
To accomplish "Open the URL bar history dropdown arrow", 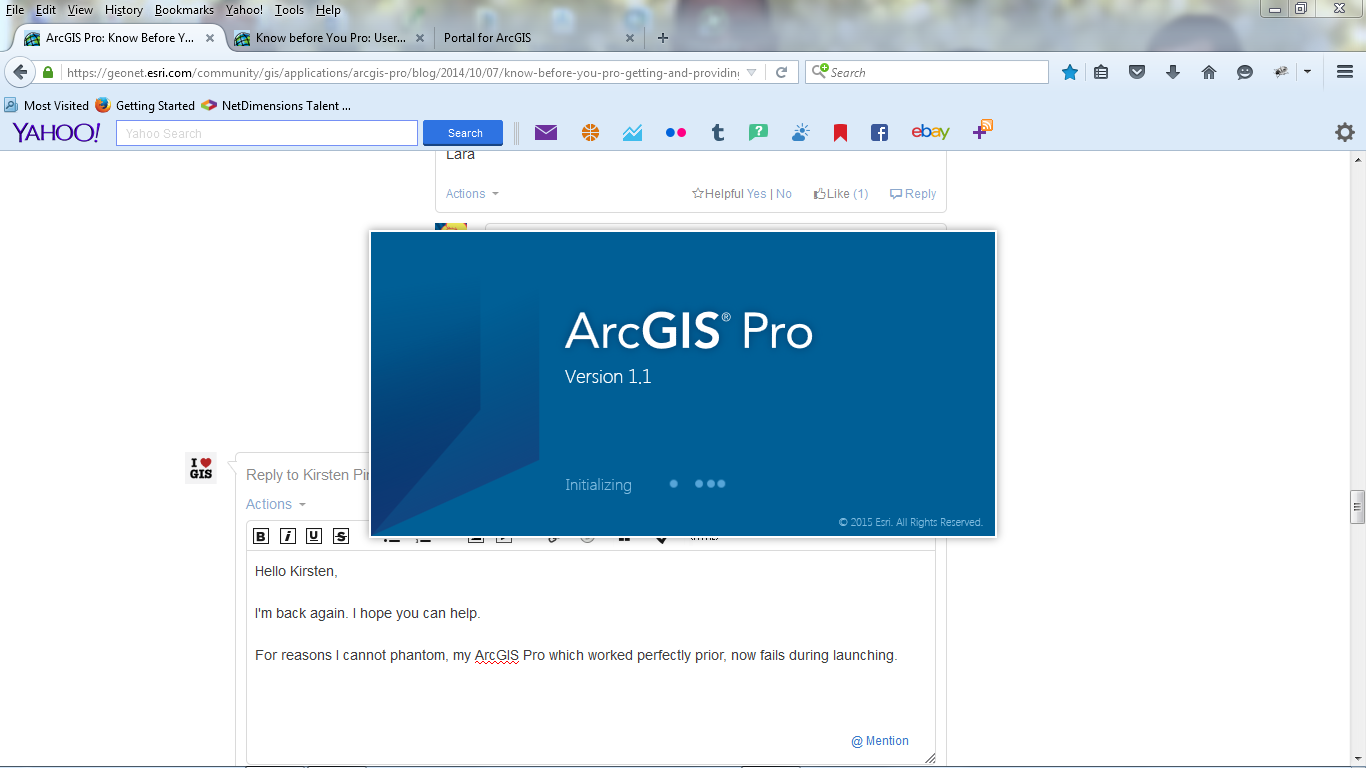I will click(x=752, y=72).
